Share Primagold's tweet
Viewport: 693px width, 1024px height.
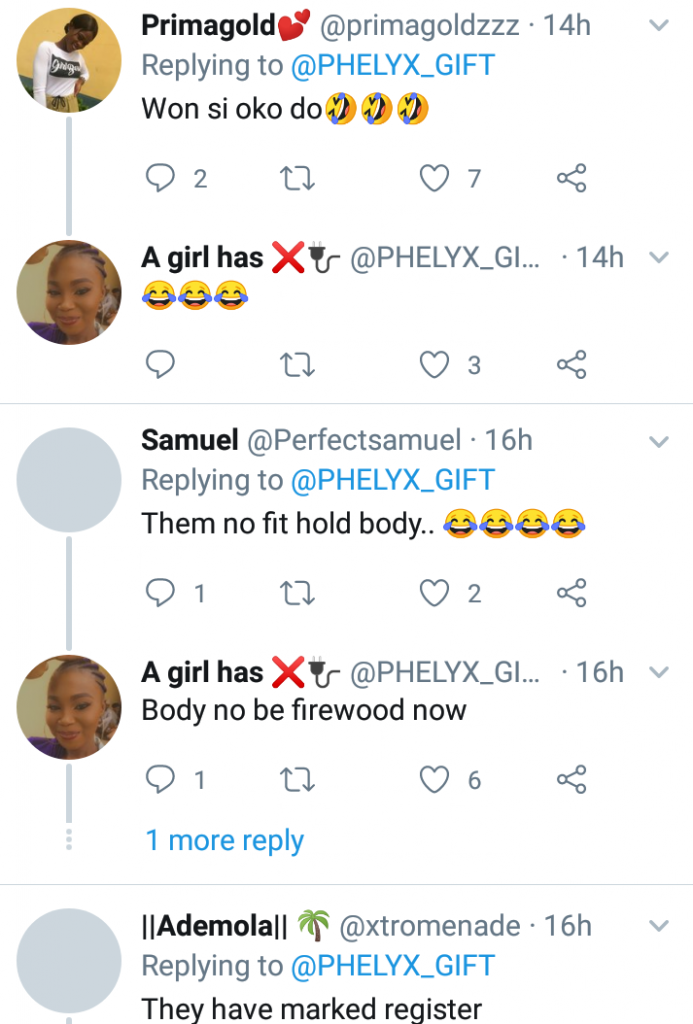point(571,179)
